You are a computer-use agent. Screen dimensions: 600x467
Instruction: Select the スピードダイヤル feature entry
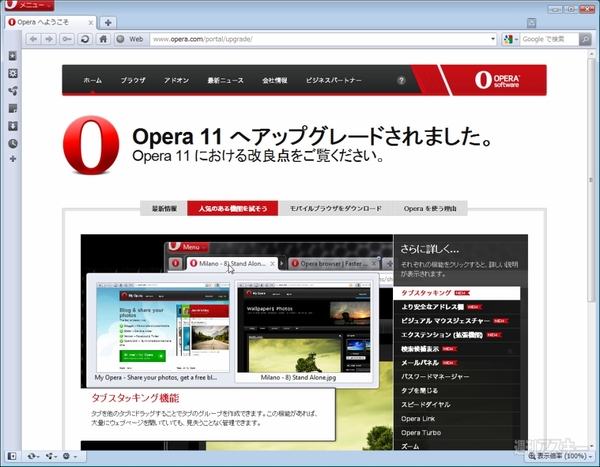pos(457,405)
